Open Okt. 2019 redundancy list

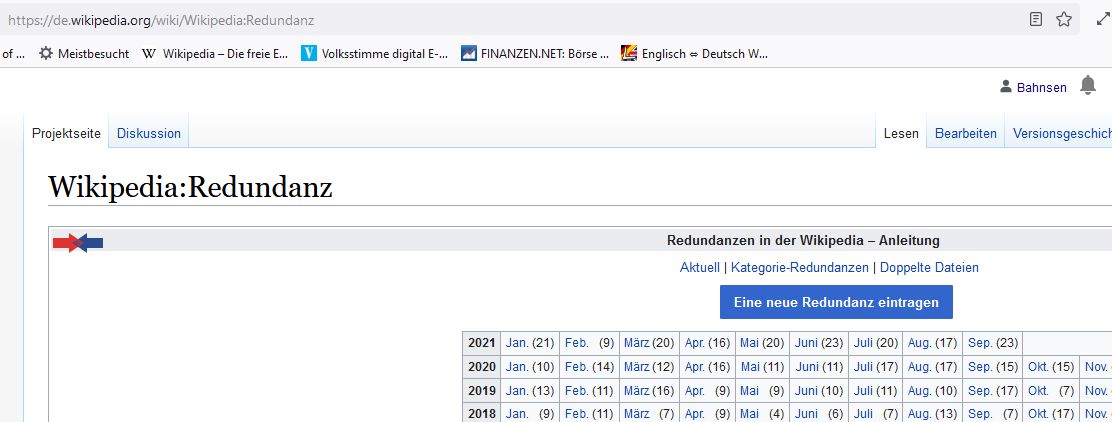1038,390
